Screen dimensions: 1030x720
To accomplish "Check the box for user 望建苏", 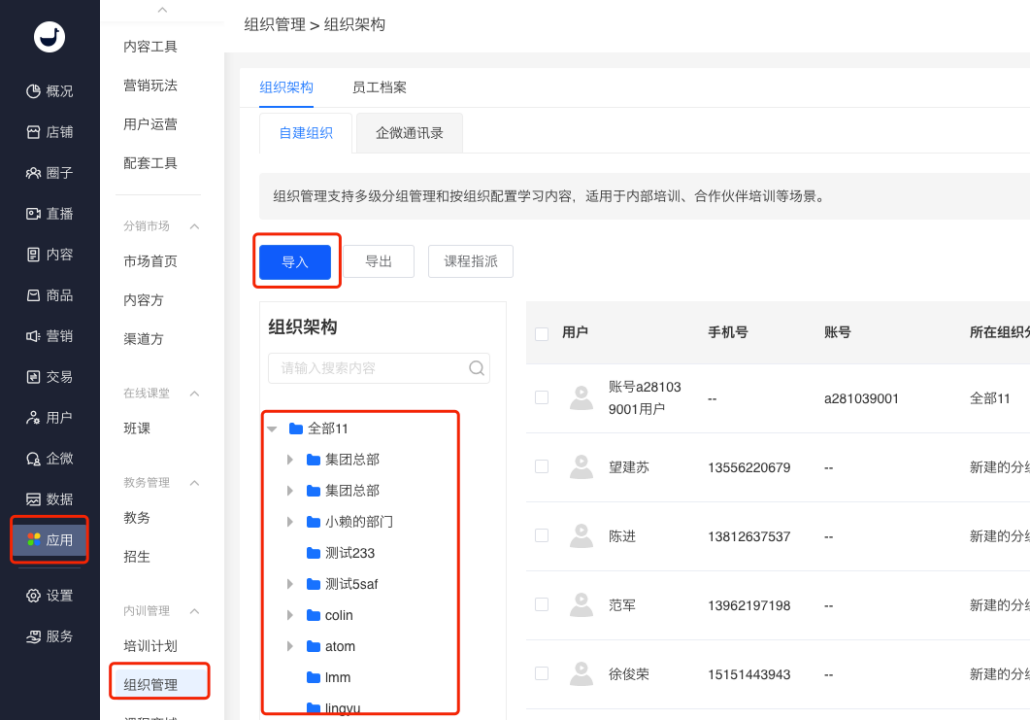I will pos(542,467).
